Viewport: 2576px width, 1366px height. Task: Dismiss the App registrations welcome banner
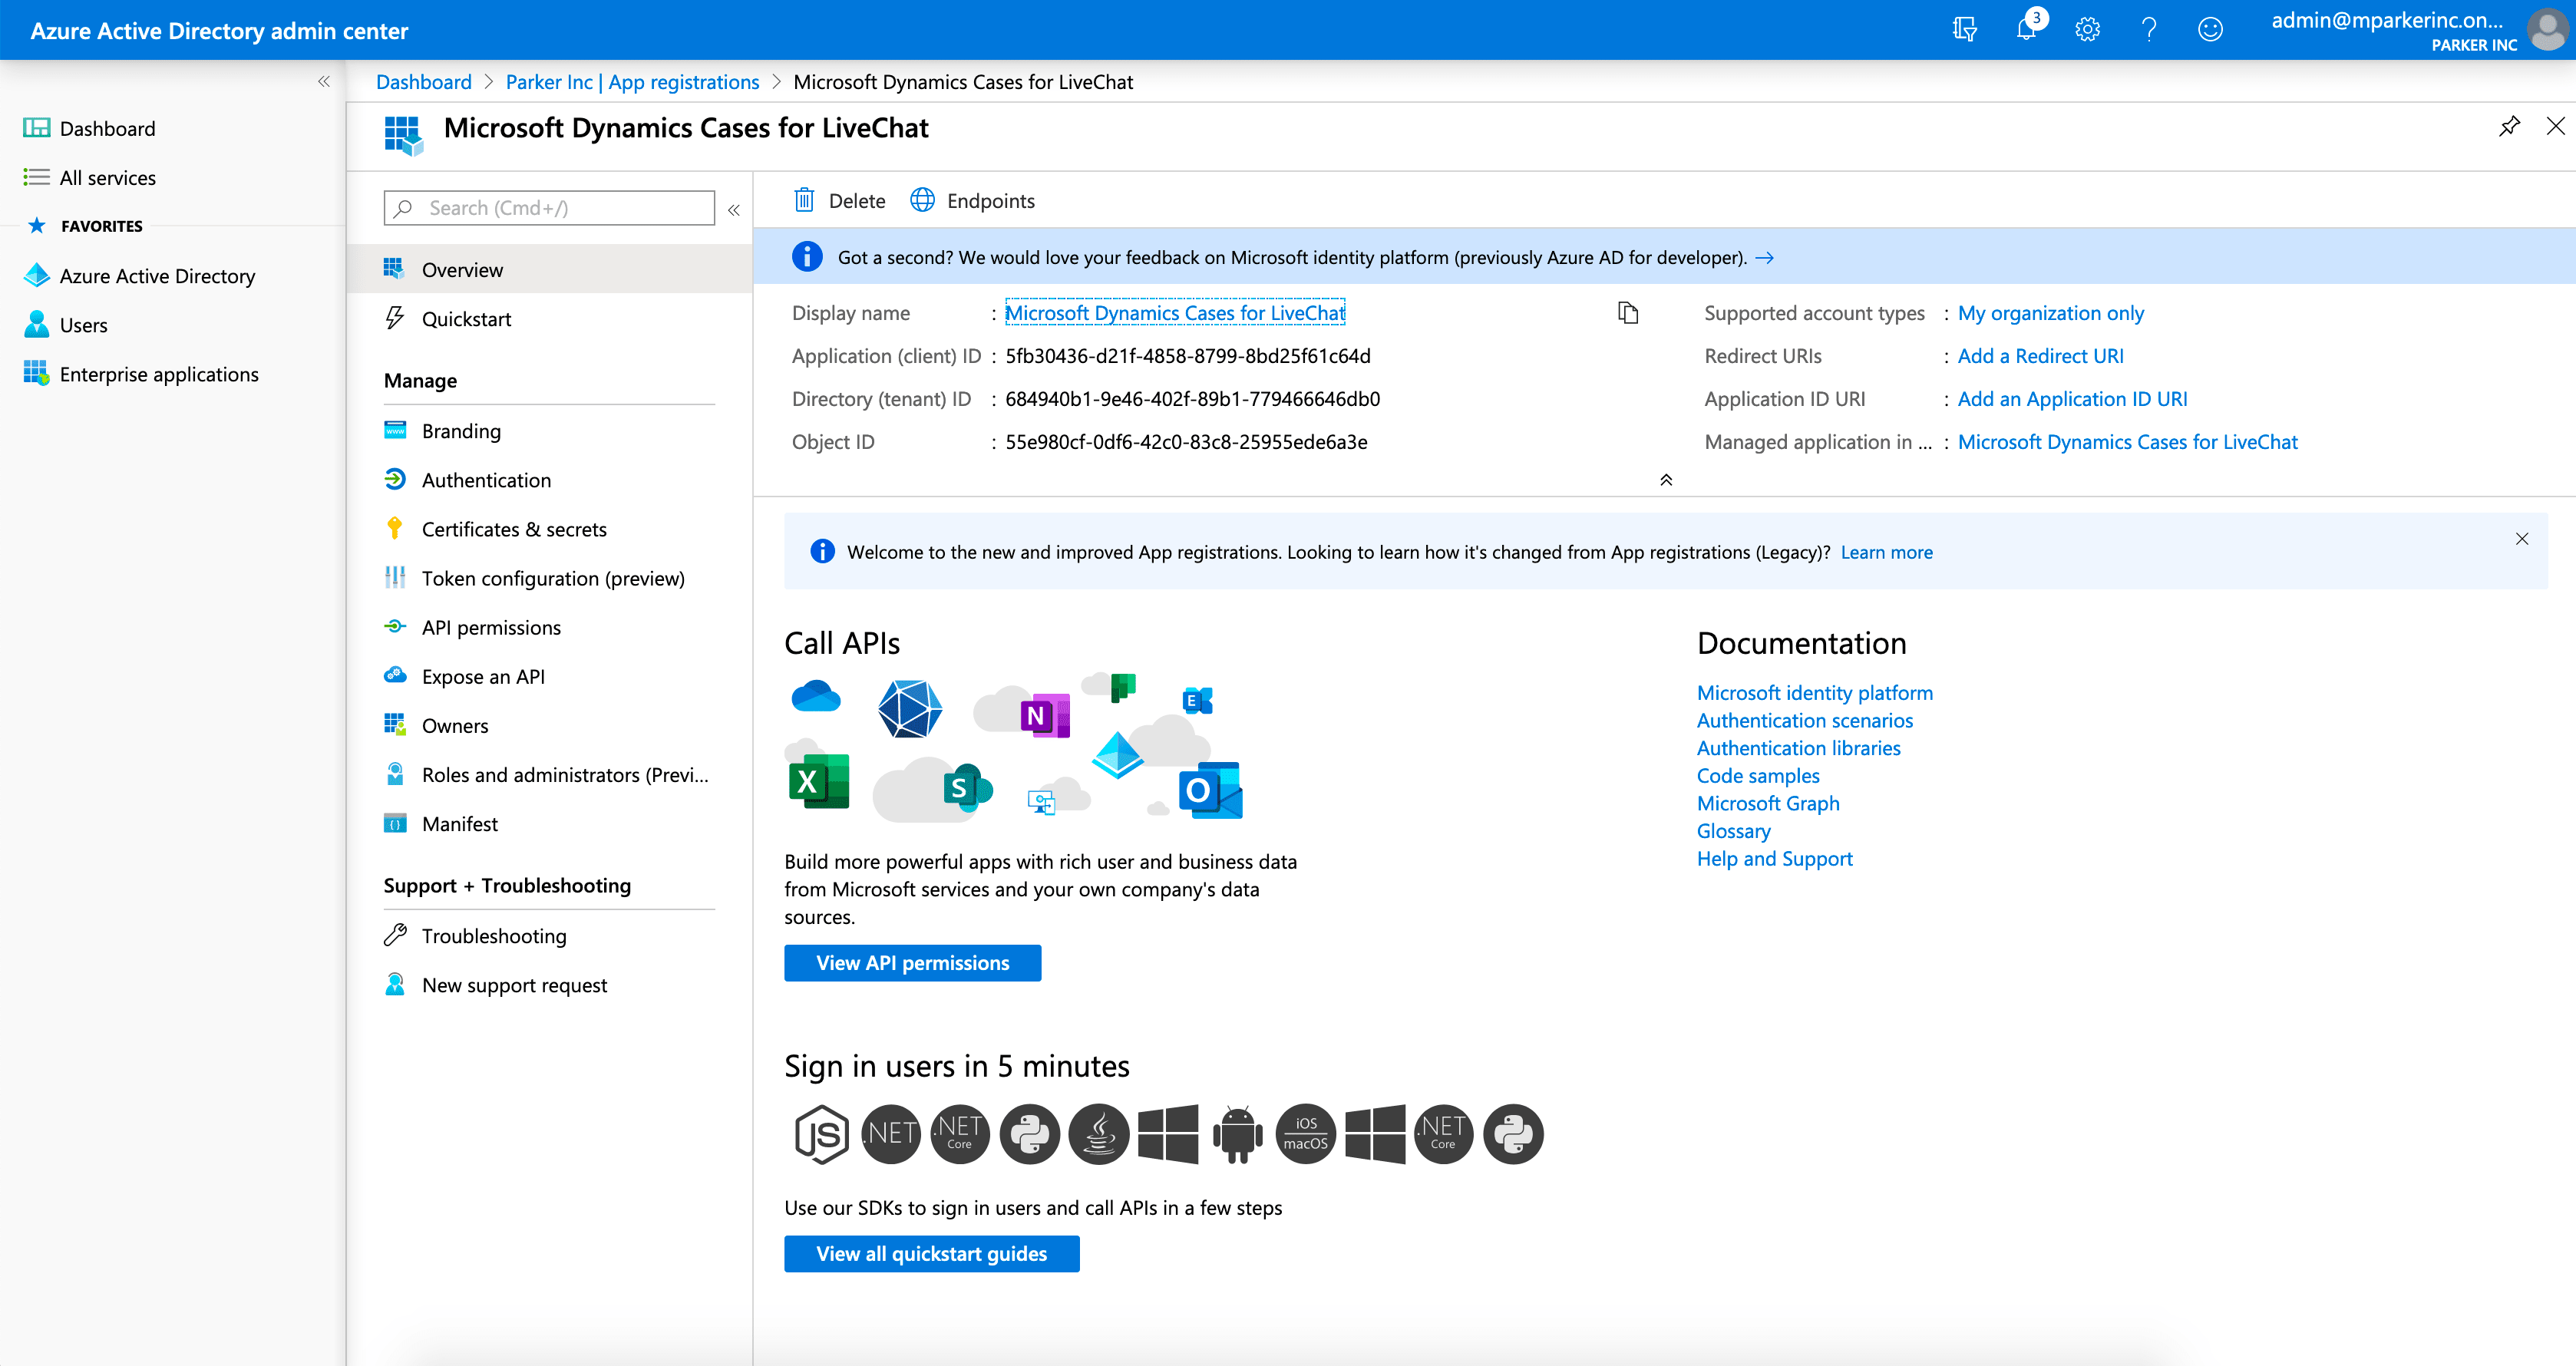click(2522, 539)
